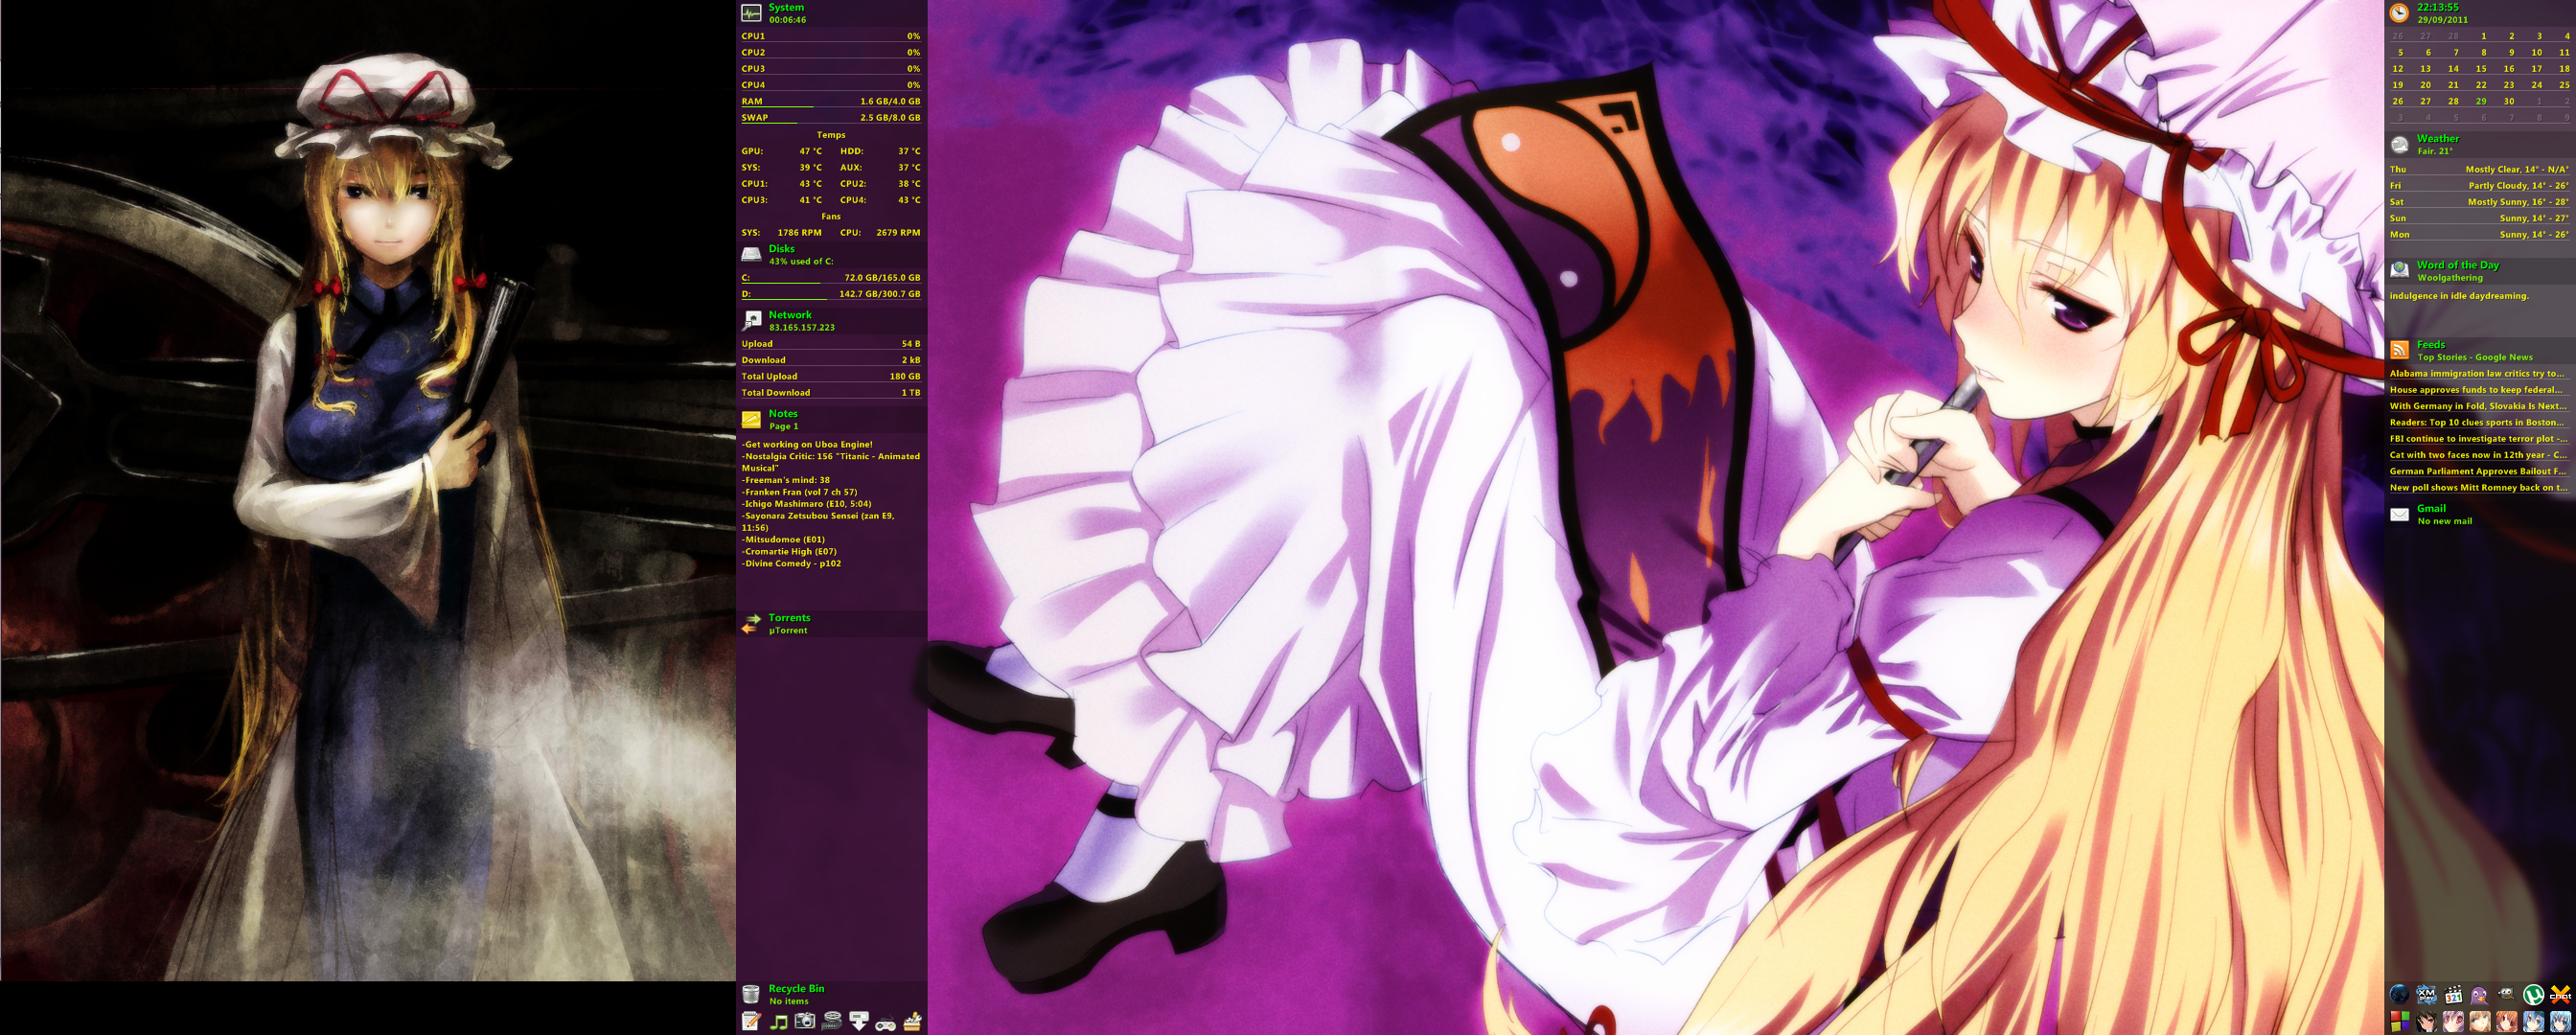Open the FBI terror plot headline
The width and height of the screenshot is (2576, 1035).
coord(2477,439)
